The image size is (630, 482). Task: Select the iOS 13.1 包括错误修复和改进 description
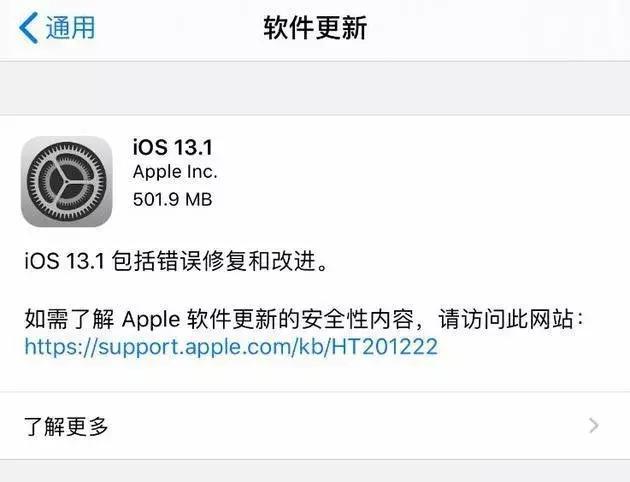click(x=177, y=261)
